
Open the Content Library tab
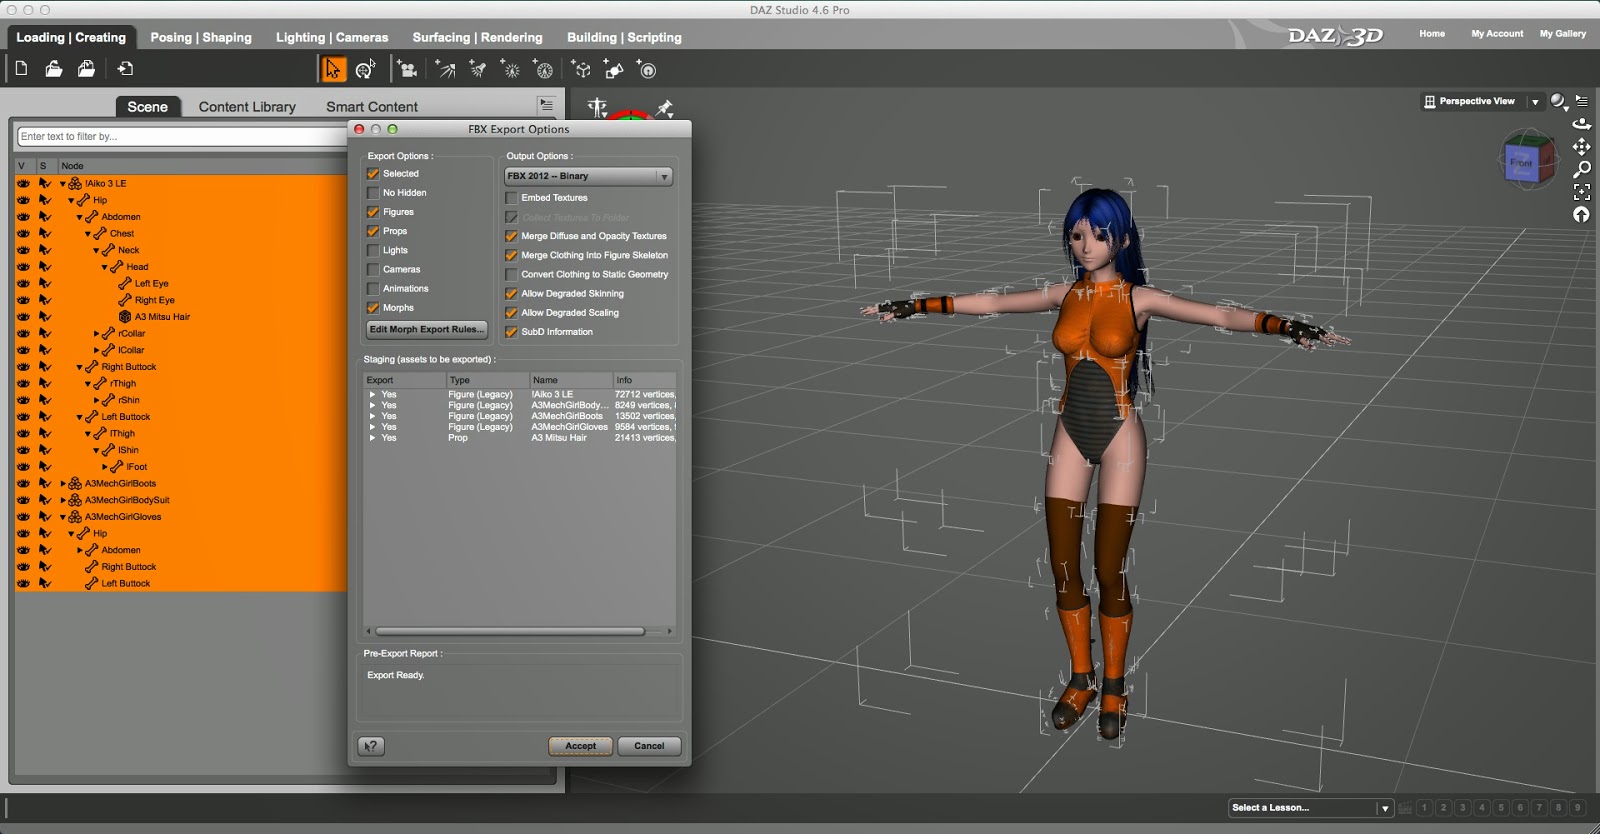point(247,107)
